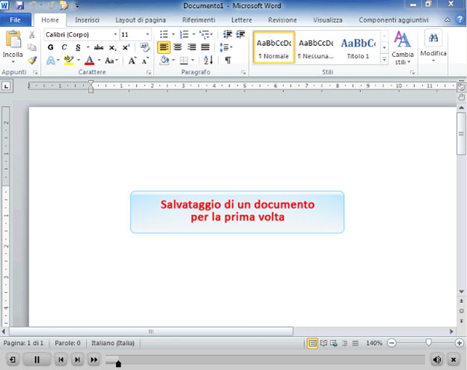Open the Lettere tab
This screenshot has height=370, width=467.
(x=242, y=20)
